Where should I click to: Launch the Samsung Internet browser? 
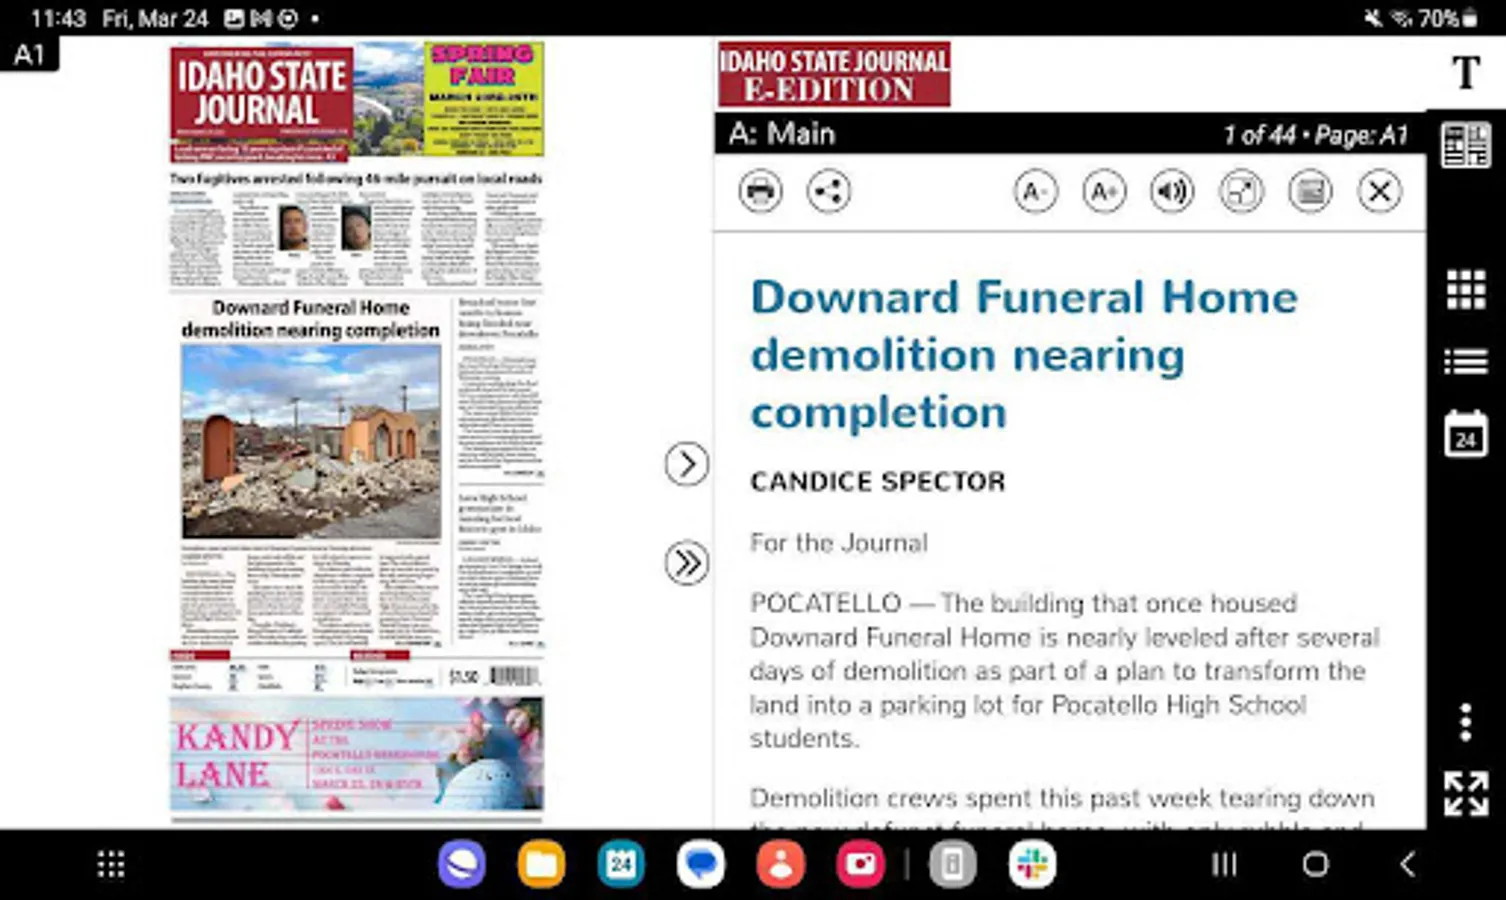click(462, 864)
